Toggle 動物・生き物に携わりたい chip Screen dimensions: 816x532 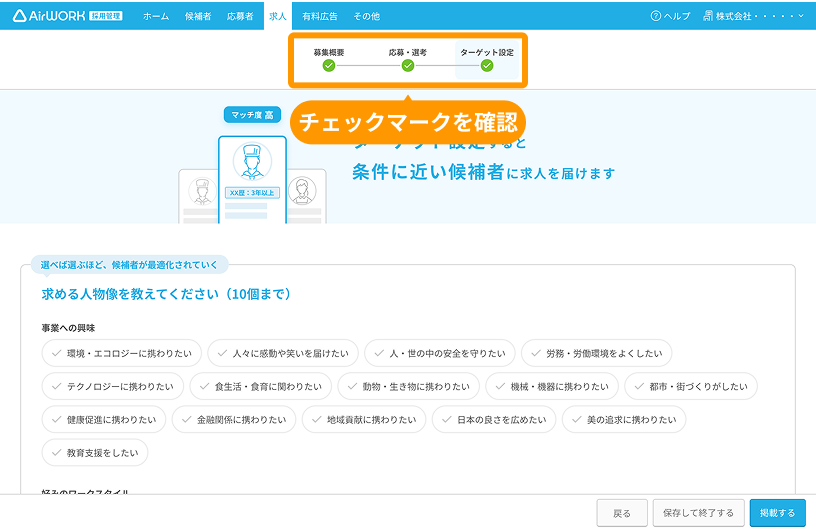coord(409,387)
